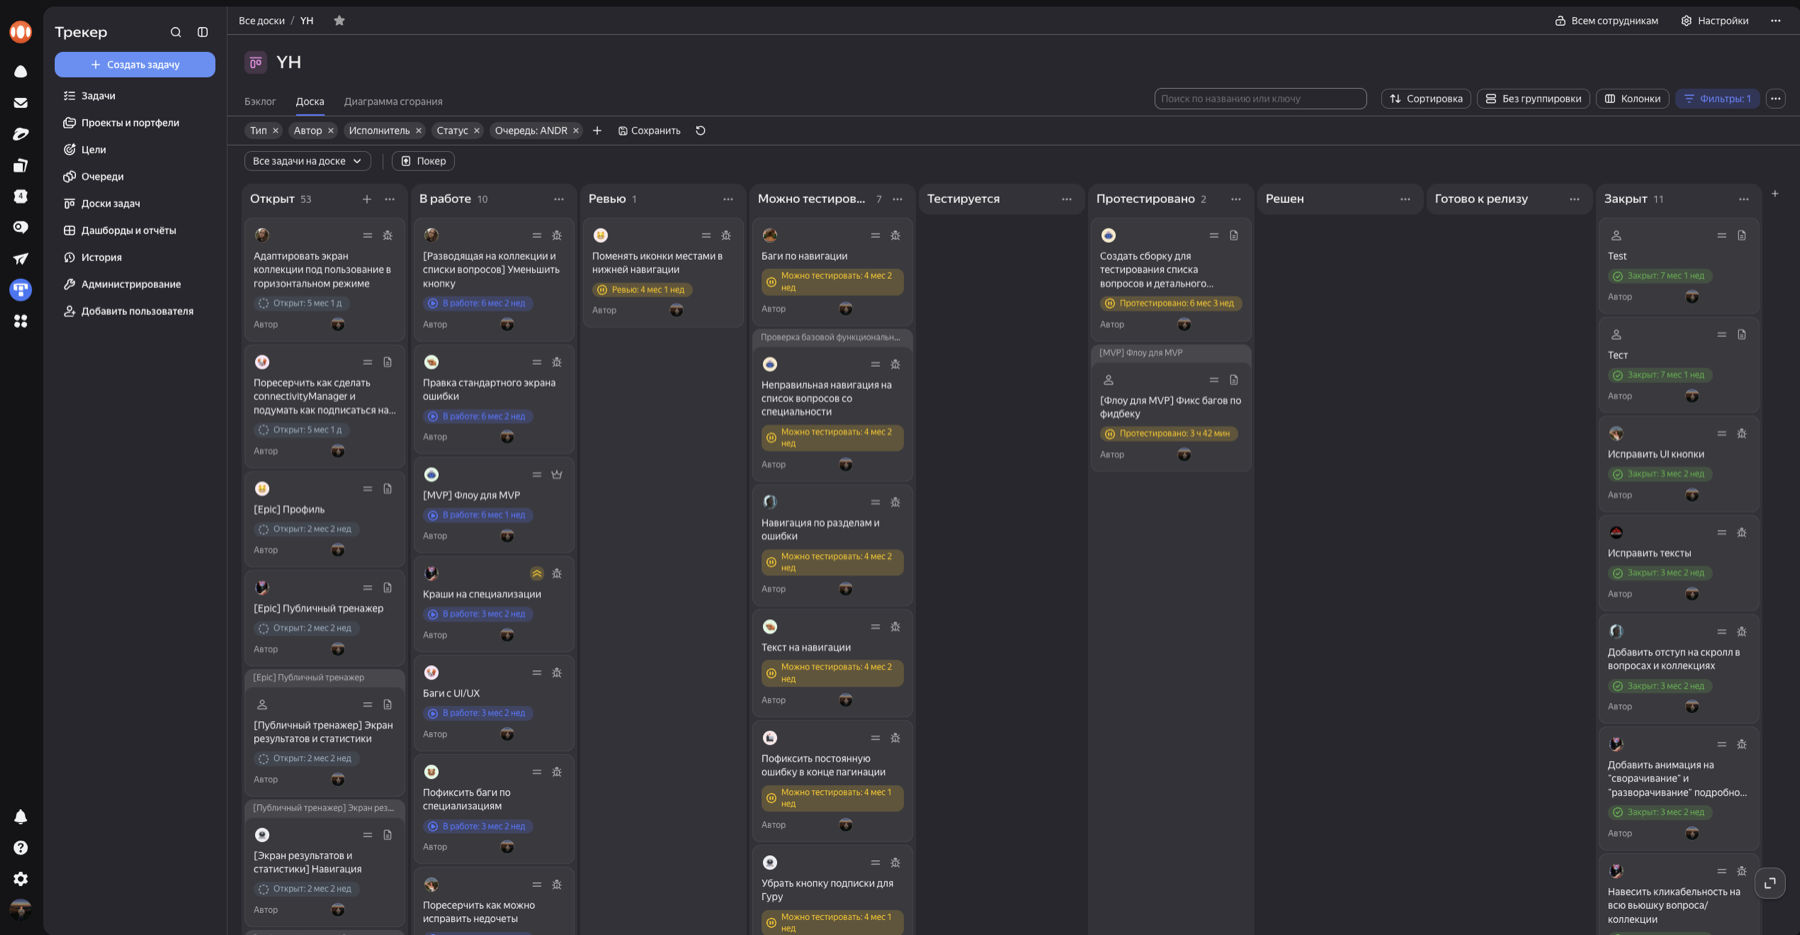
Task: Collapse the left sidebar panel
Action: click(203, 32)
